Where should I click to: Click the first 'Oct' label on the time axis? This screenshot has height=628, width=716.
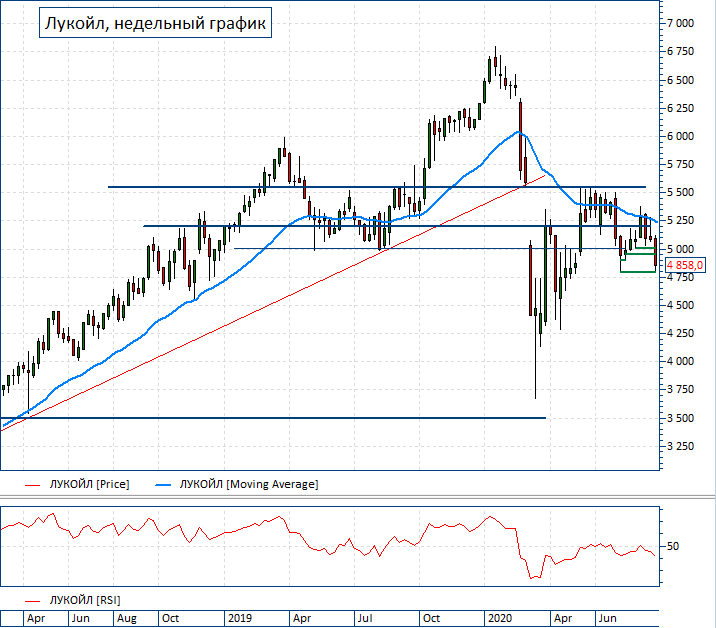(170, 618)
